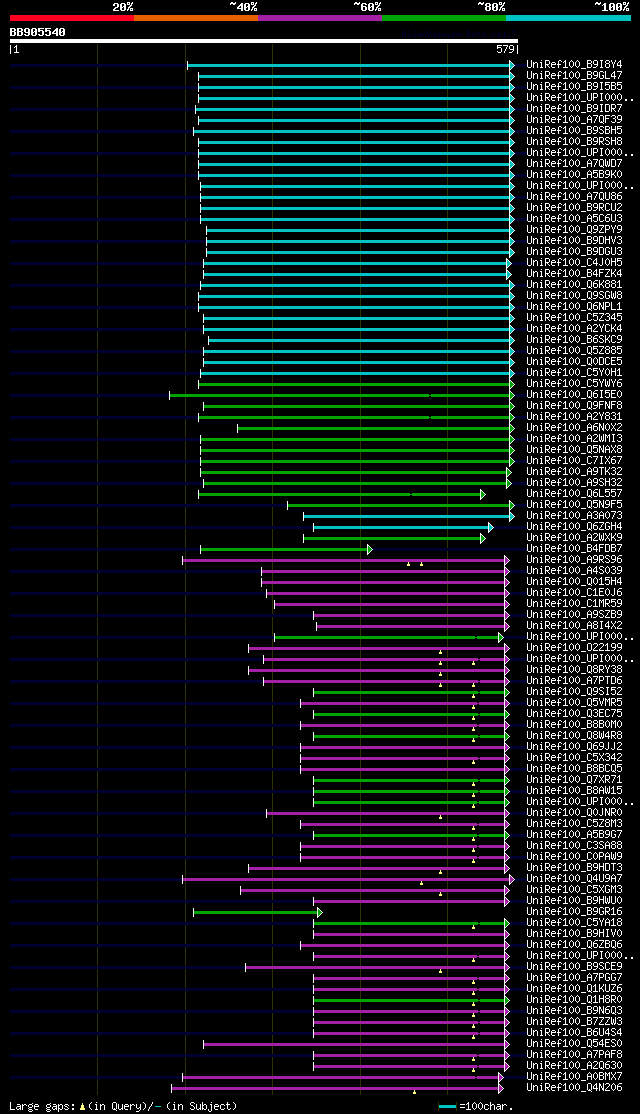Open hit UniRef100_Q5N9F5

click(x=574, y=505)
